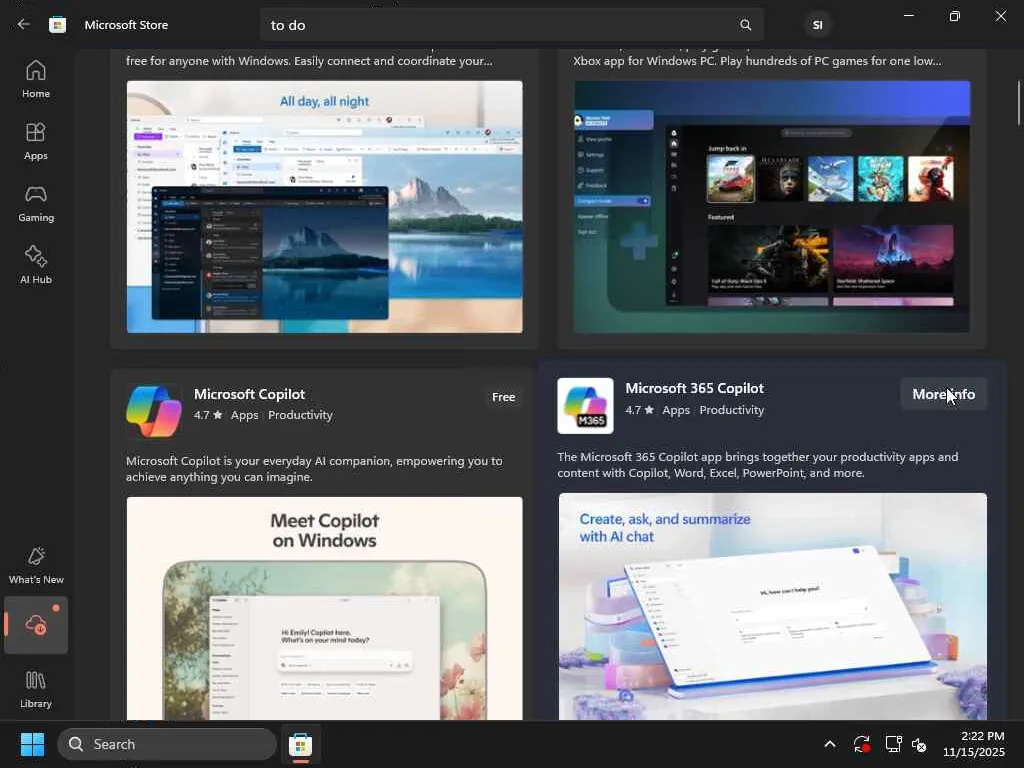Viewport: 1024px width, 768px height.
Task: Click the network display tray icon
Action: pyautogui.click(x=893, y=744)
